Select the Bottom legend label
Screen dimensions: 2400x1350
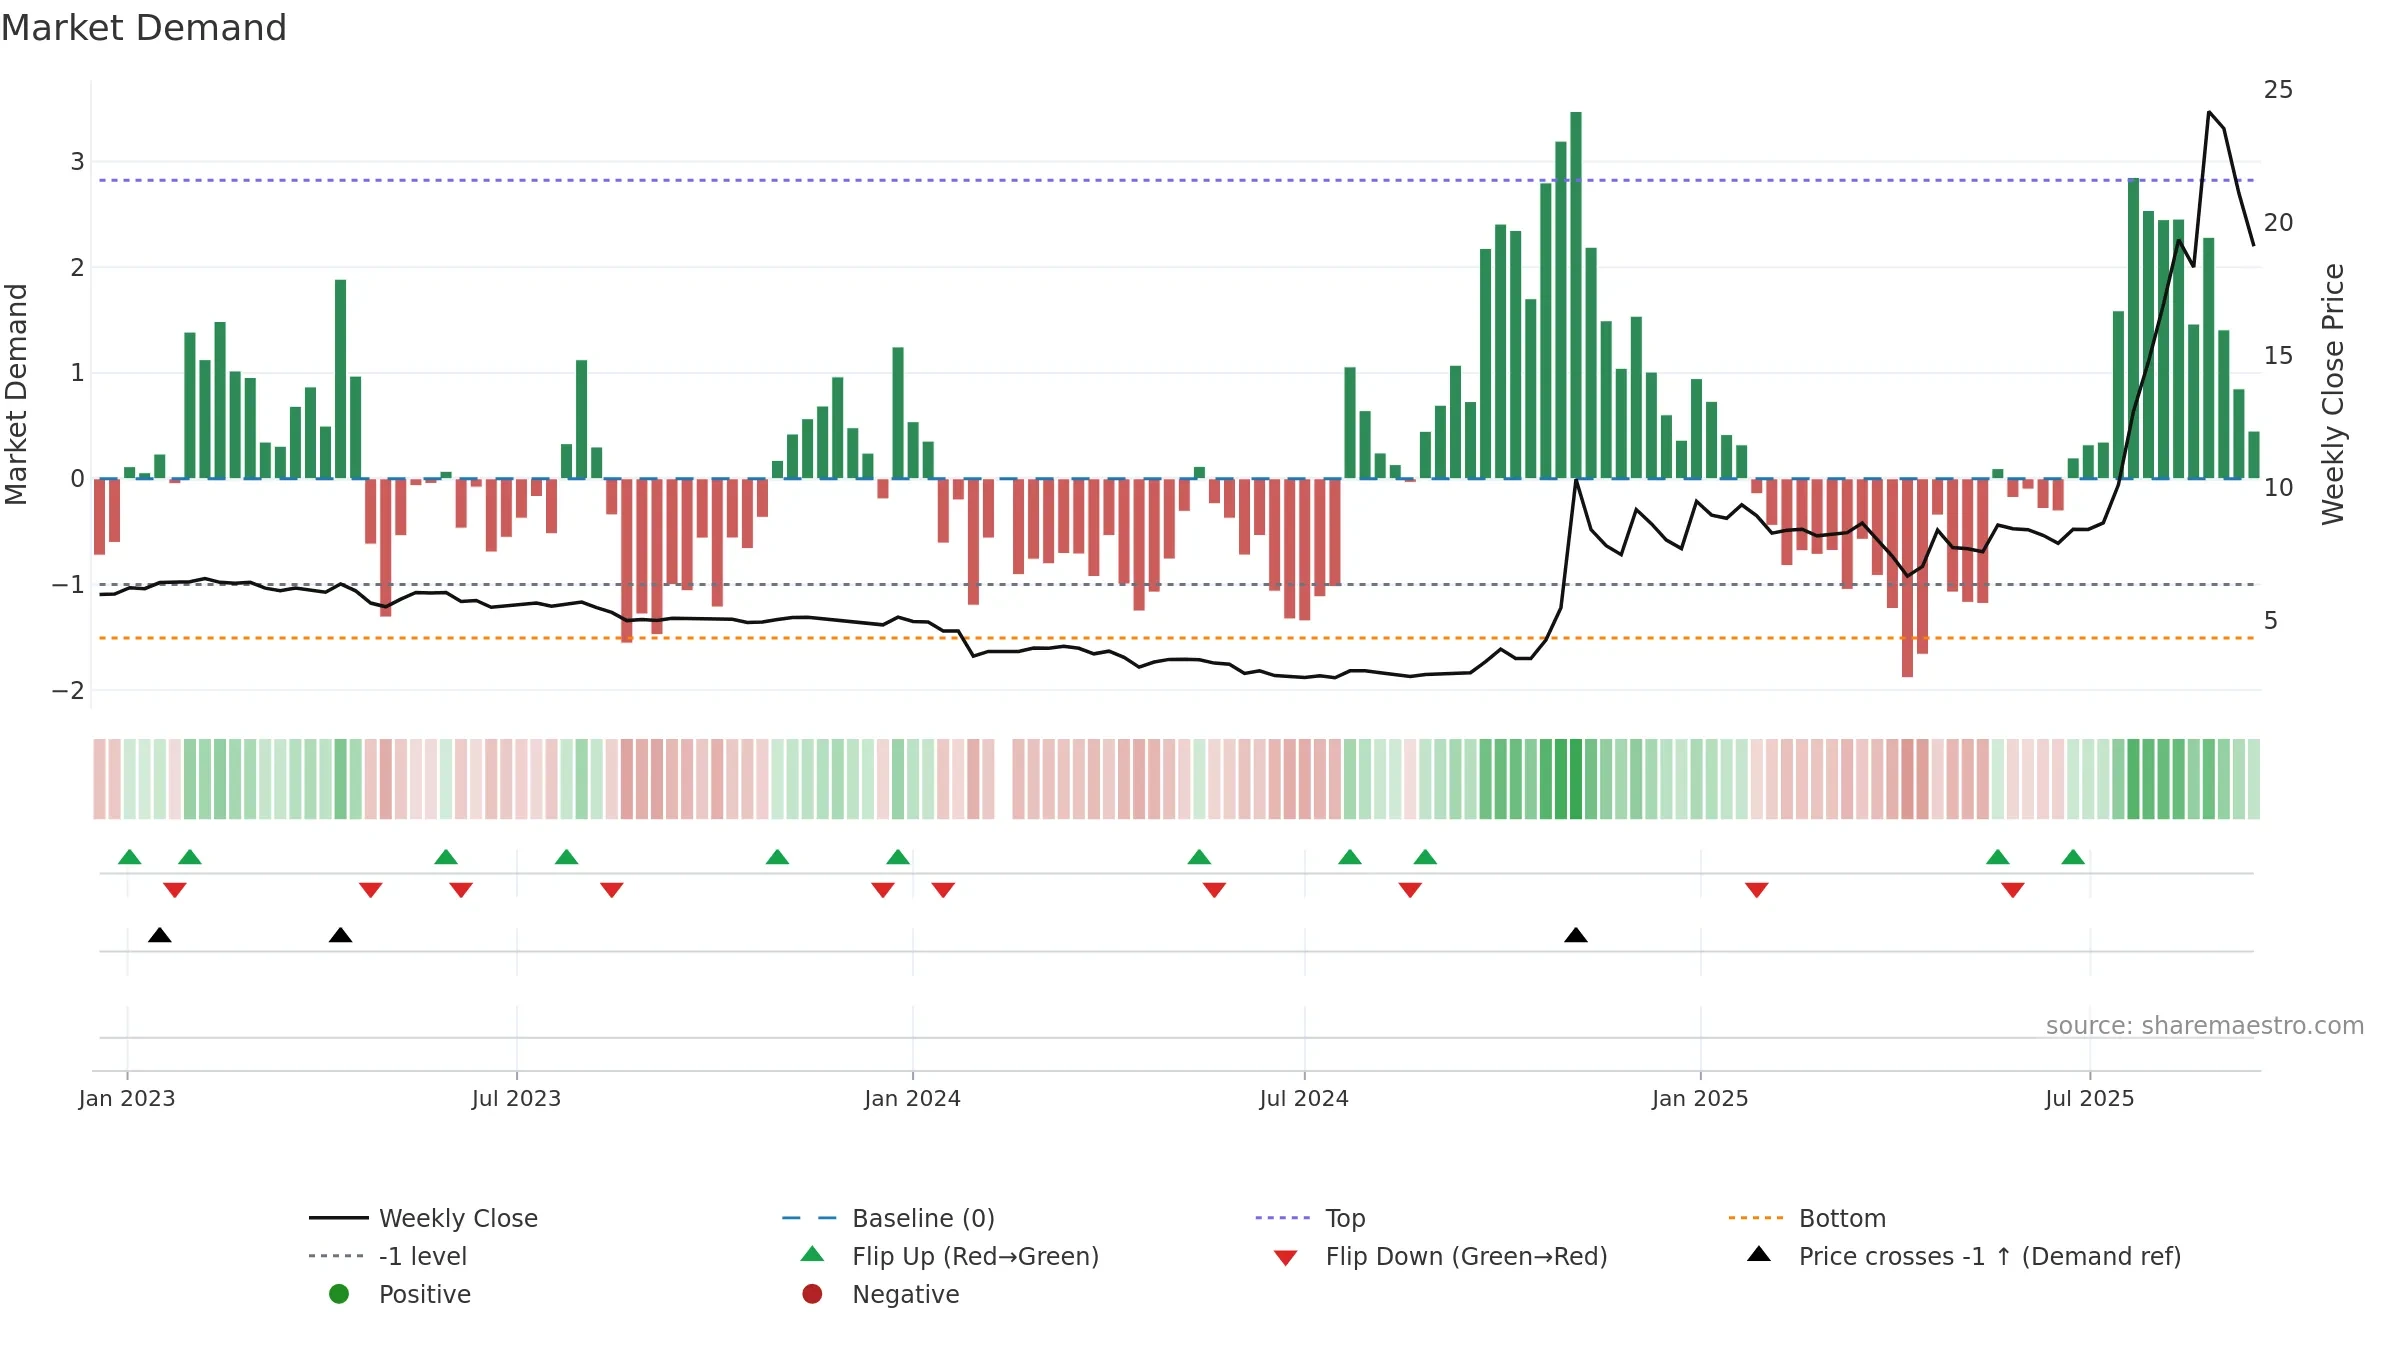coord(1842,1218)
